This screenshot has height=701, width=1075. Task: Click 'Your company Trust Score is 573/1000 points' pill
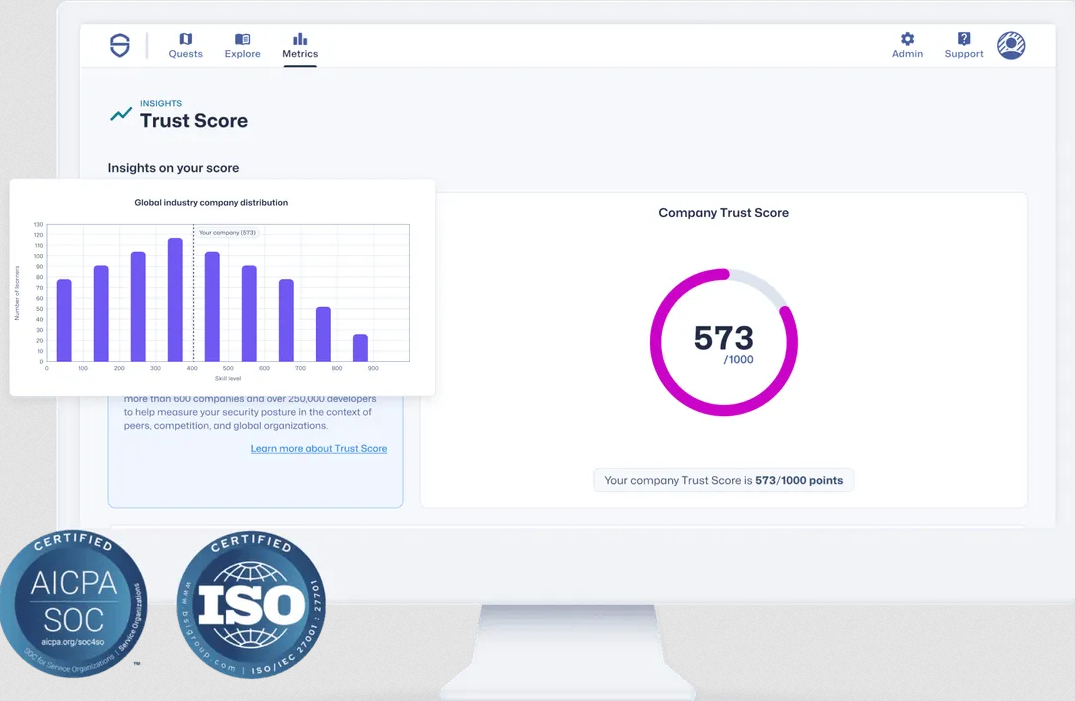click(724, 480)
